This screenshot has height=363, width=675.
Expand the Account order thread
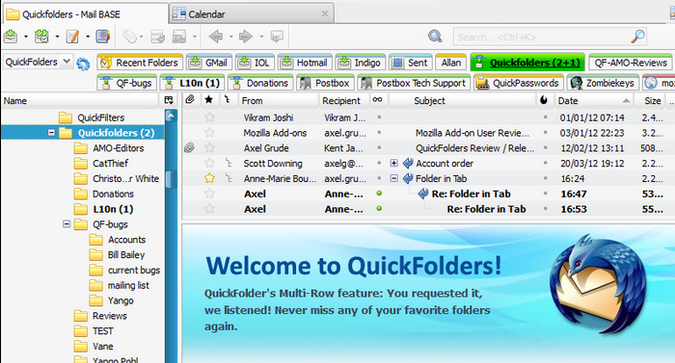click(394, 163)
